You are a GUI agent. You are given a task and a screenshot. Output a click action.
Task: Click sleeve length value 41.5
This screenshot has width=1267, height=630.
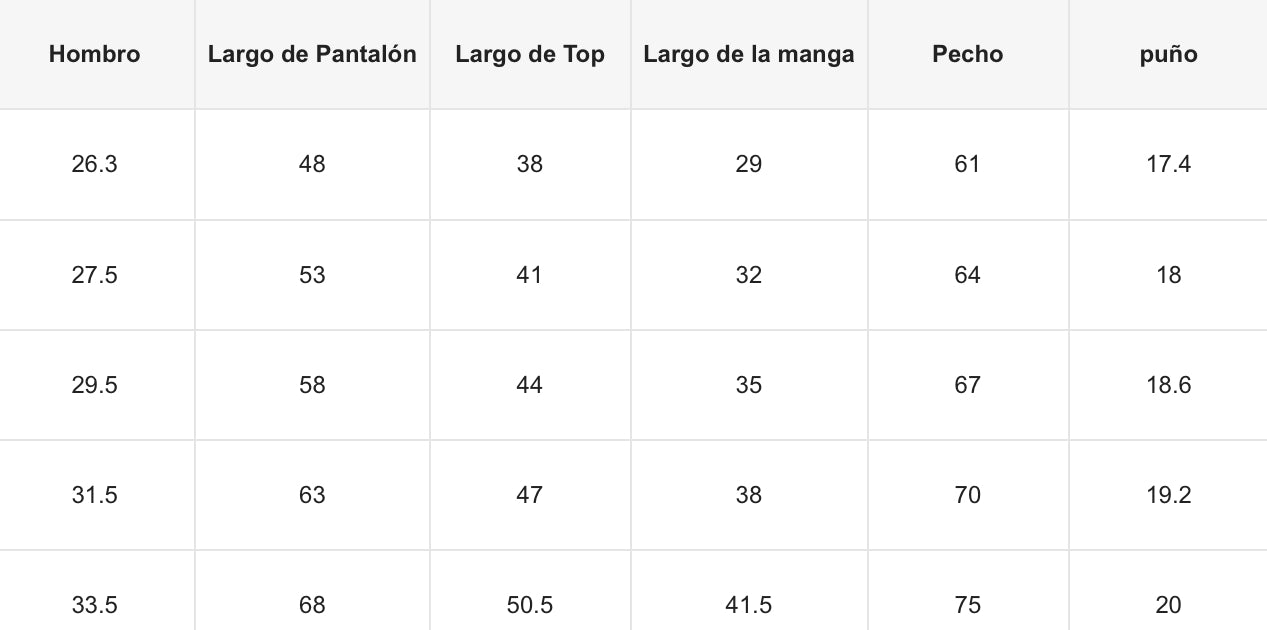coord(749,605)
